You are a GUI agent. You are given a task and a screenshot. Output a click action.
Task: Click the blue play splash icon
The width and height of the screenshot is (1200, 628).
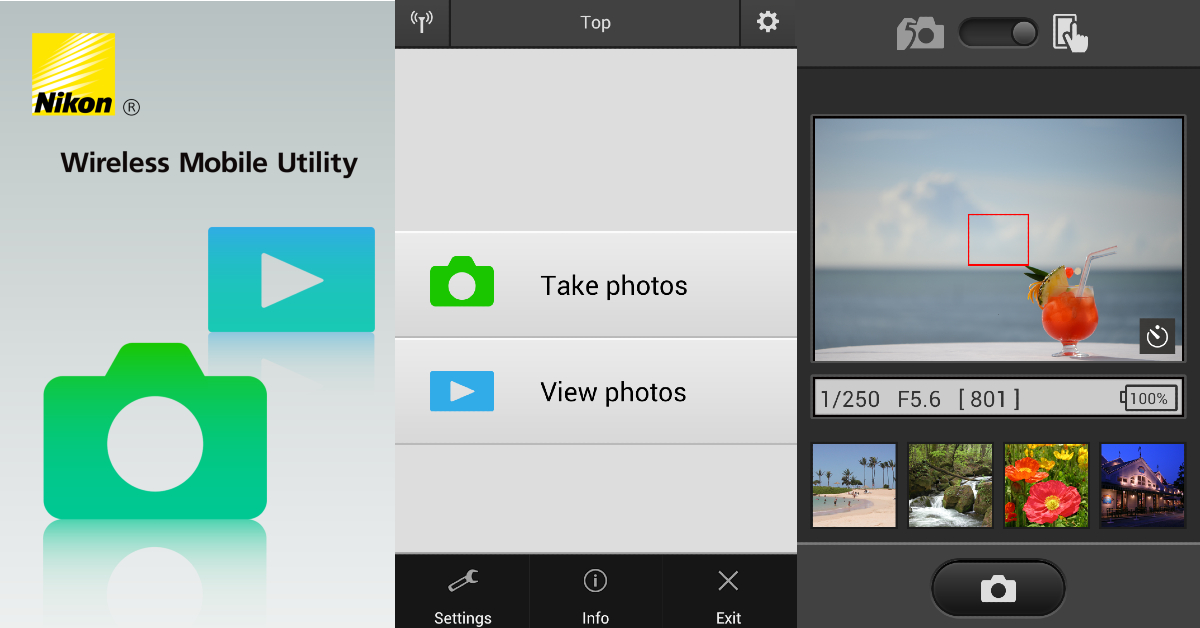(291, 279)
